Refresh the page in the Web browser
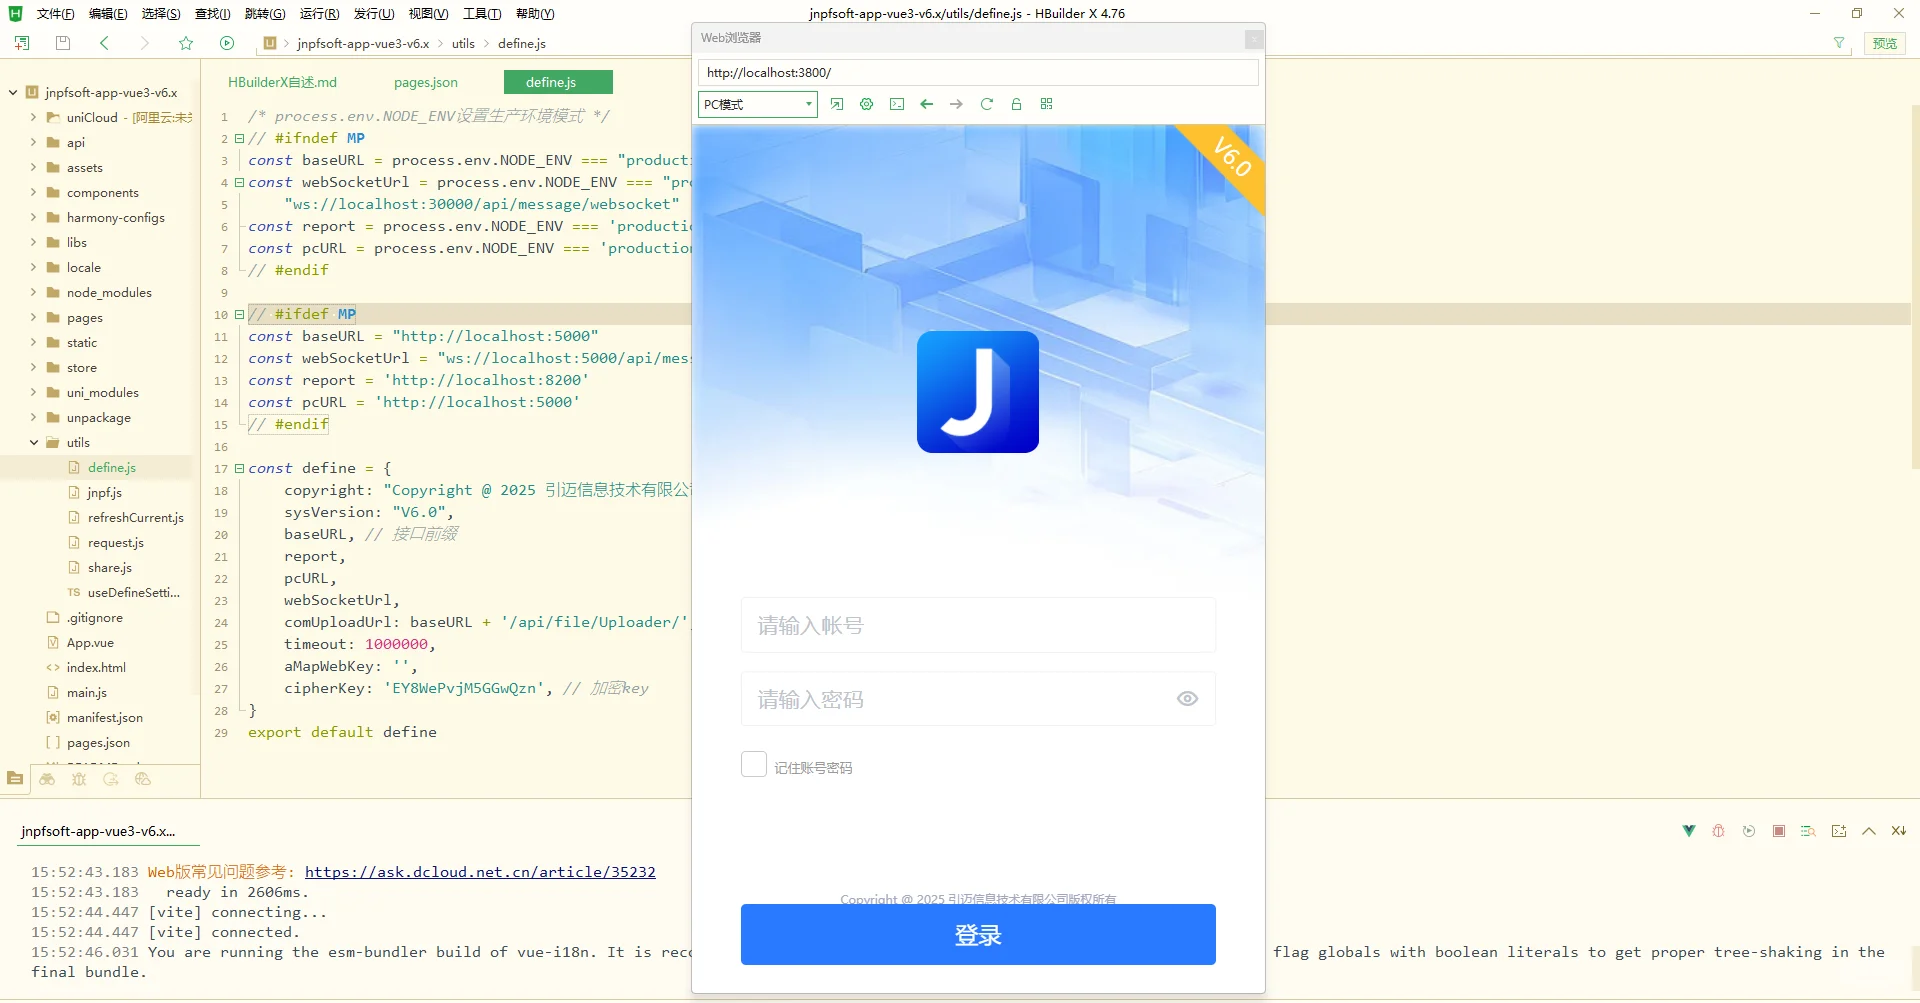Image resolution: width=1920 pixels, height=1003 pixels. pyautogui.click(x=987, y=104)
